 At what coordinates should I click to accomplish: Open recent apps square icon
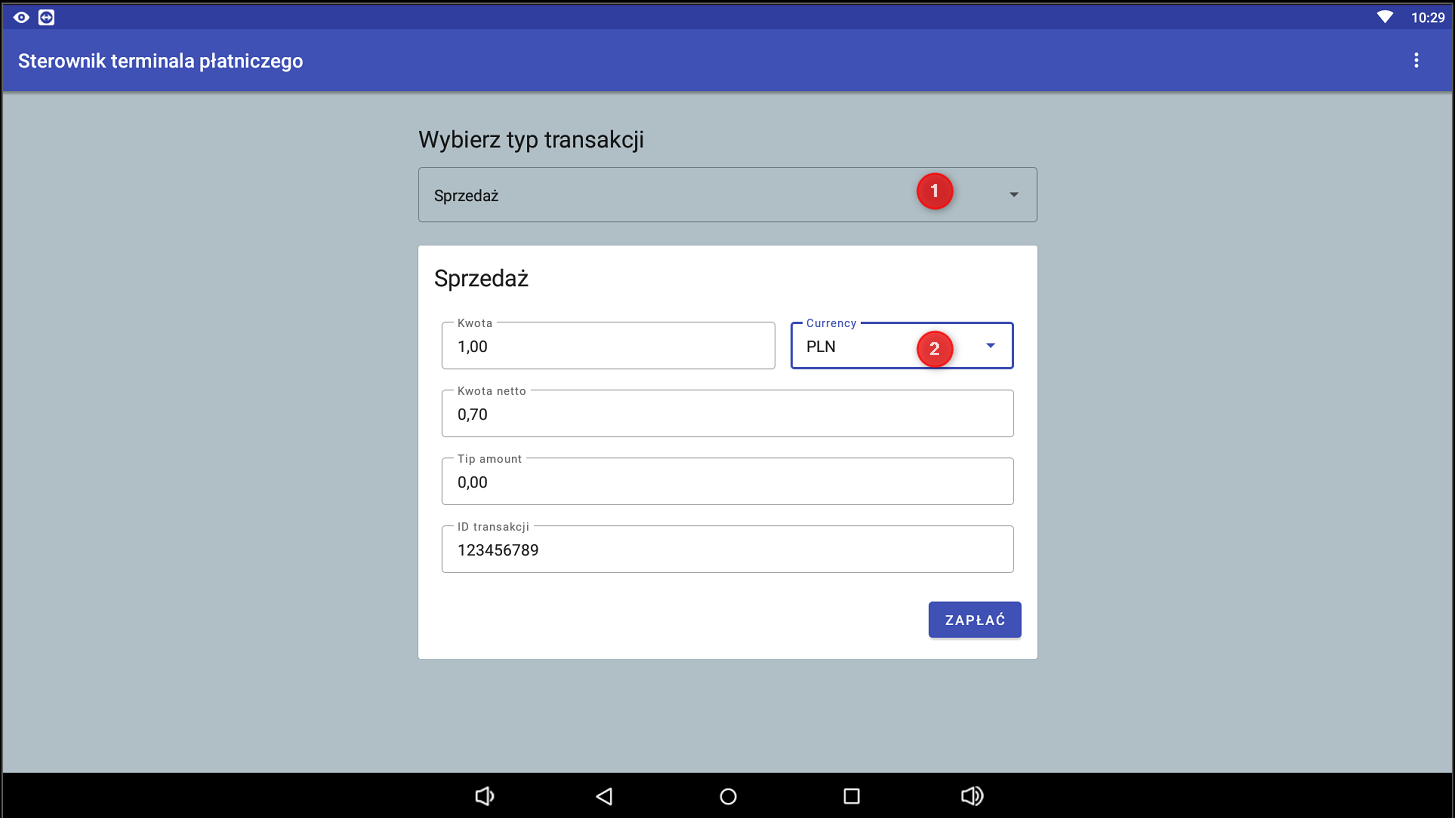(851, 796)
